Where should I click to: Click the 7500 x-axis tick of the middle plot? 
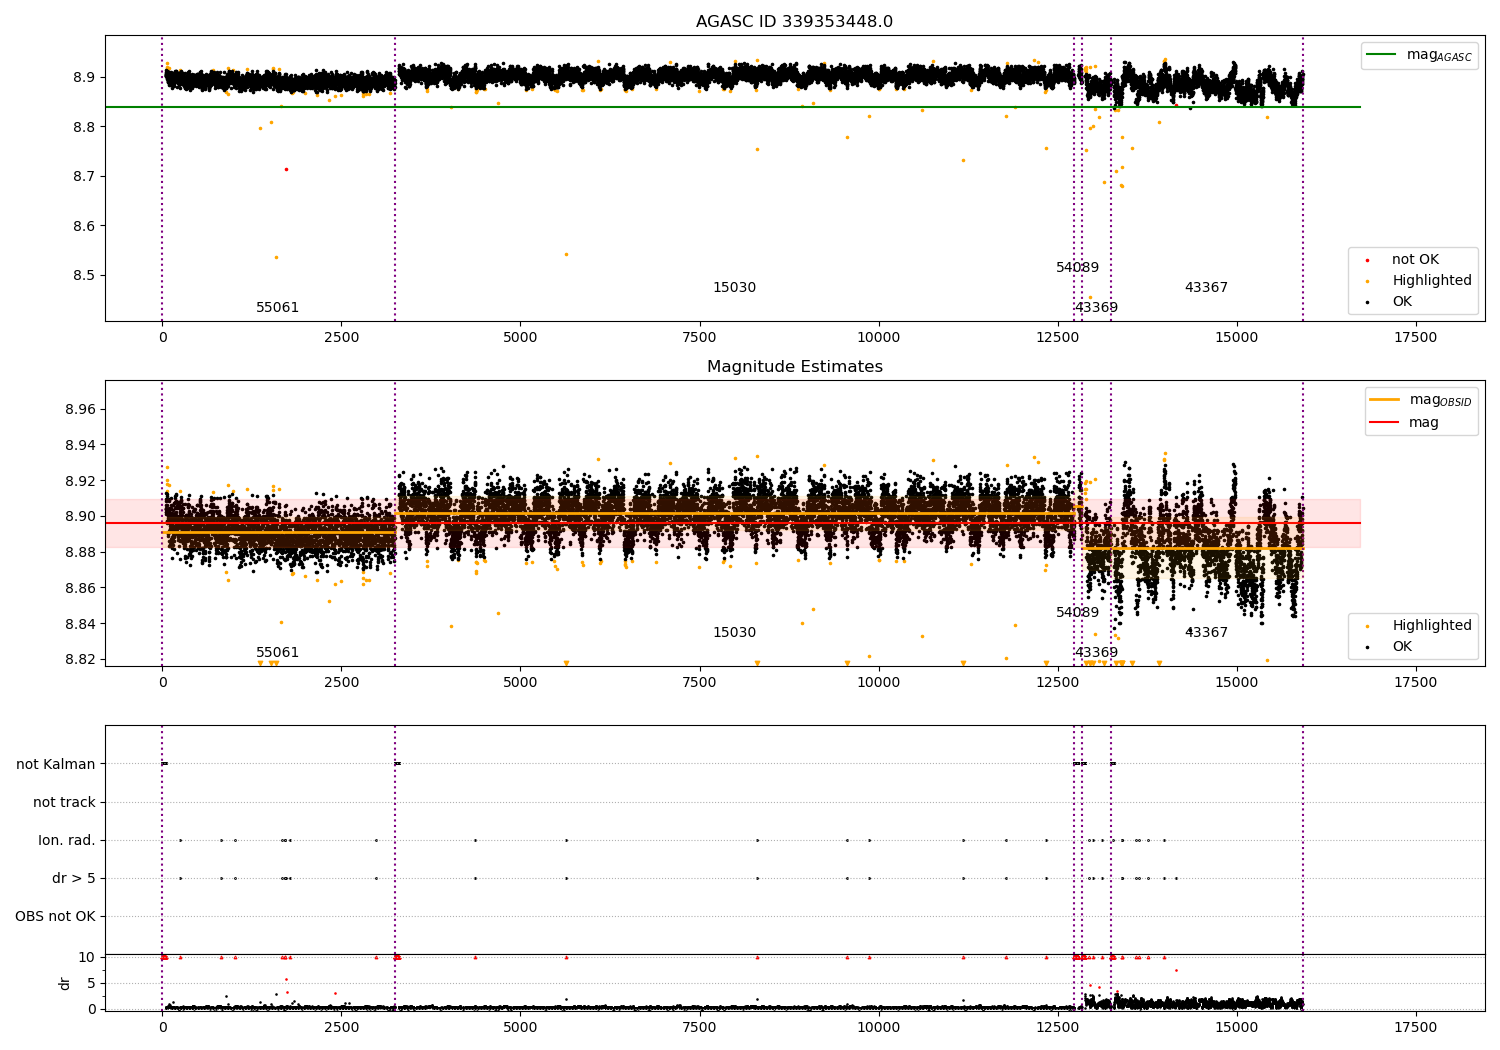(699, 683)
